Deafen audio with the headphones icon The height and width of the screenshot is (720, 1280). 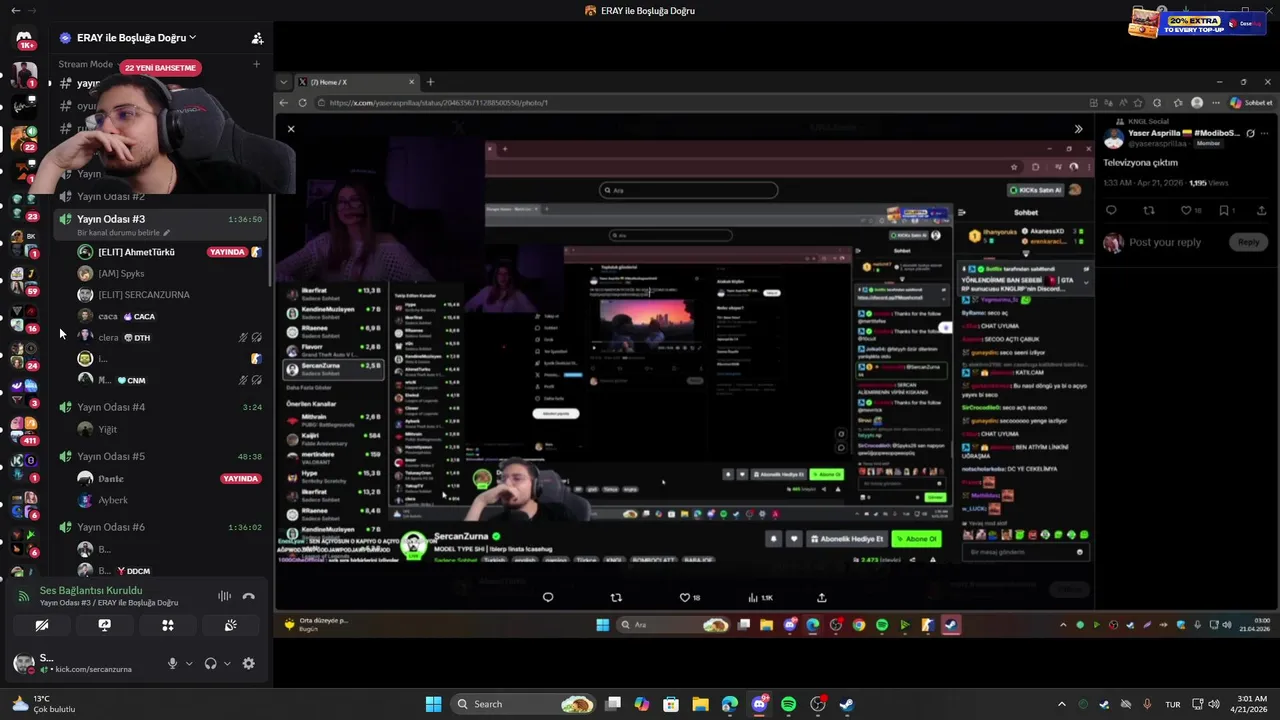(x=210, y=663)
